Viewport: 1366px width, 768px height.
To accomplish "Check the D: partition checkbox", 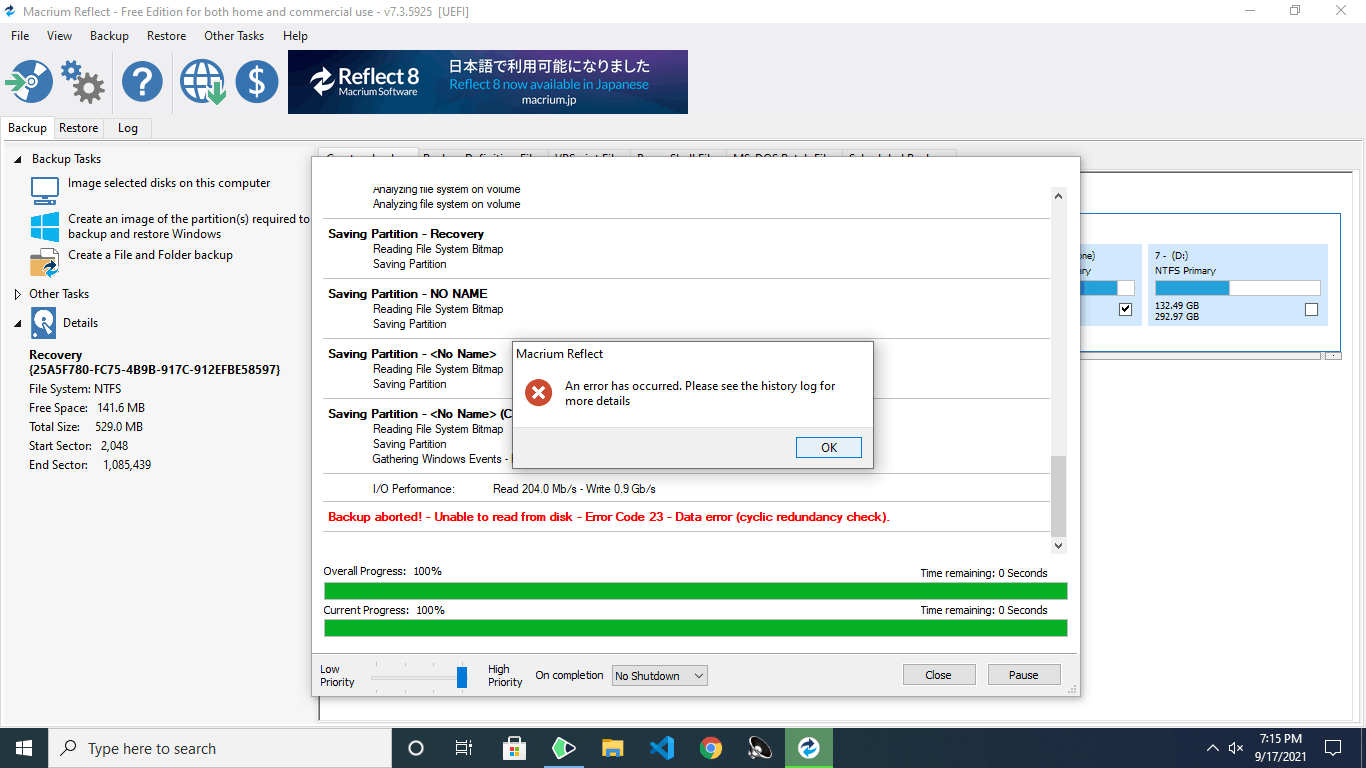I will [1311, 310].
